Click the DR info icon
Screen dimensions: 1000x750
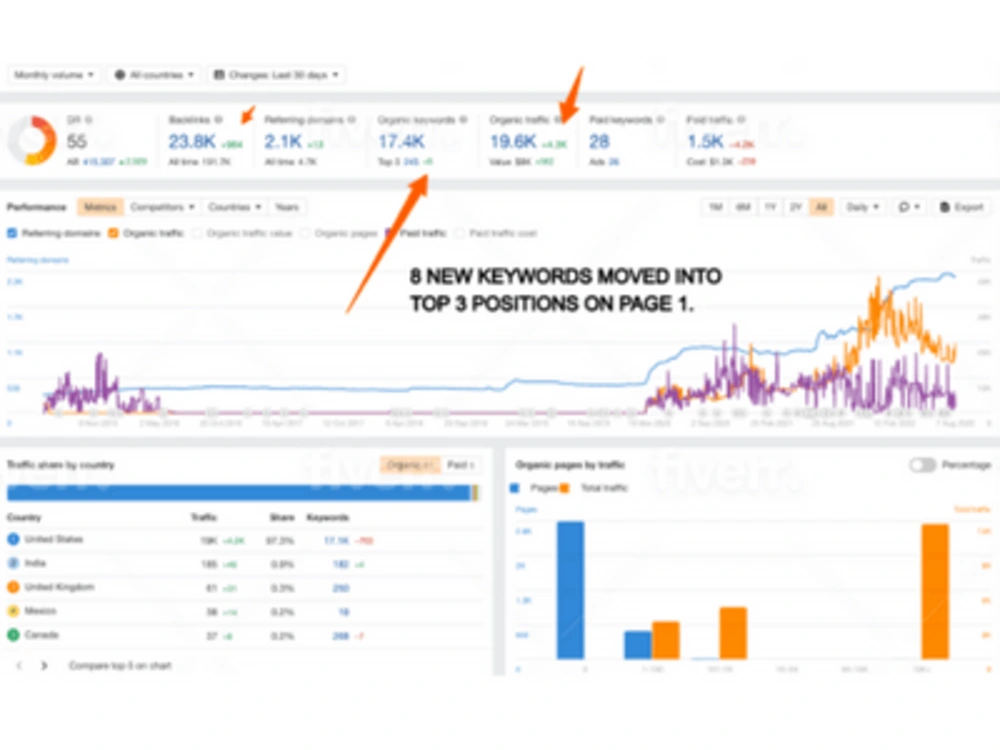click(x=89, y=119)
